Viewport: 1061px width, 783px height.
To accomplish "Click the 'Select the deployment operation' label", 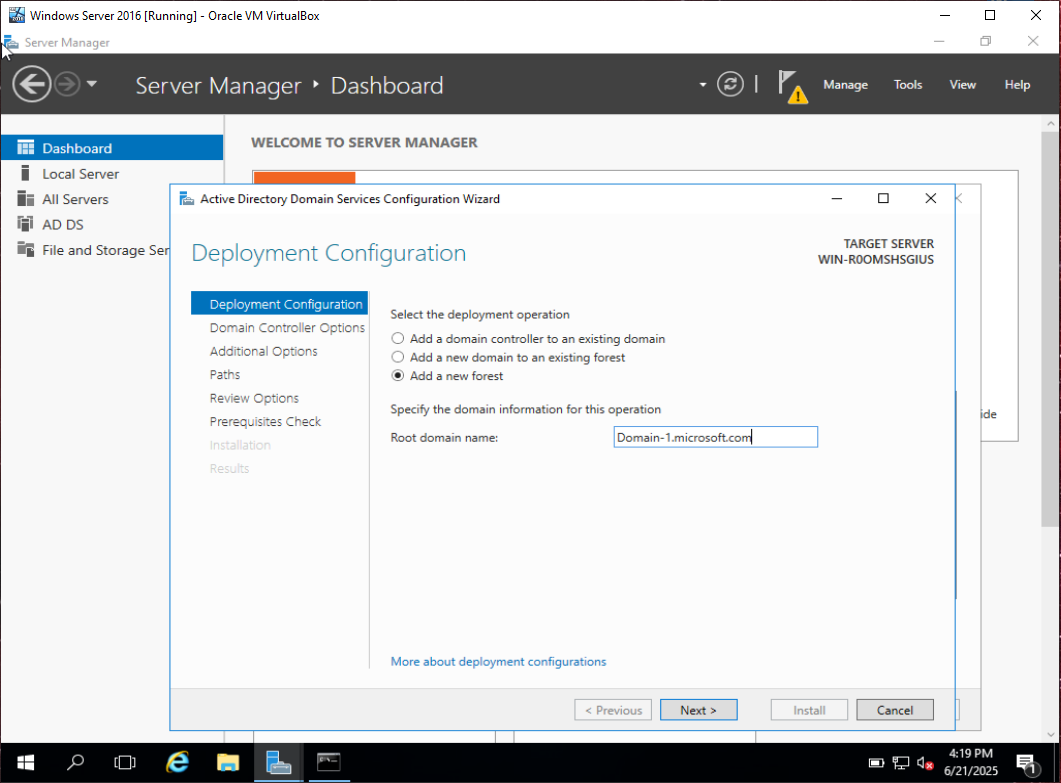I will [480, 315].
